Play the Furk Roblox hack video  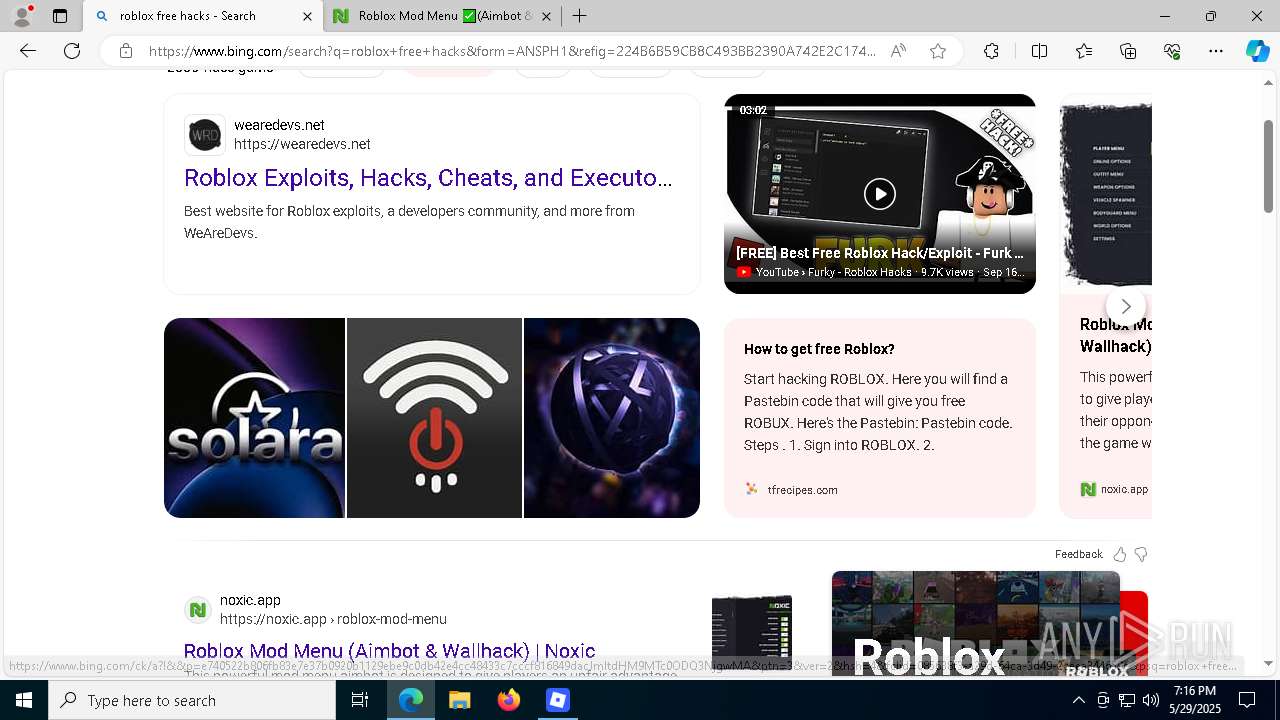click(880, 194)
